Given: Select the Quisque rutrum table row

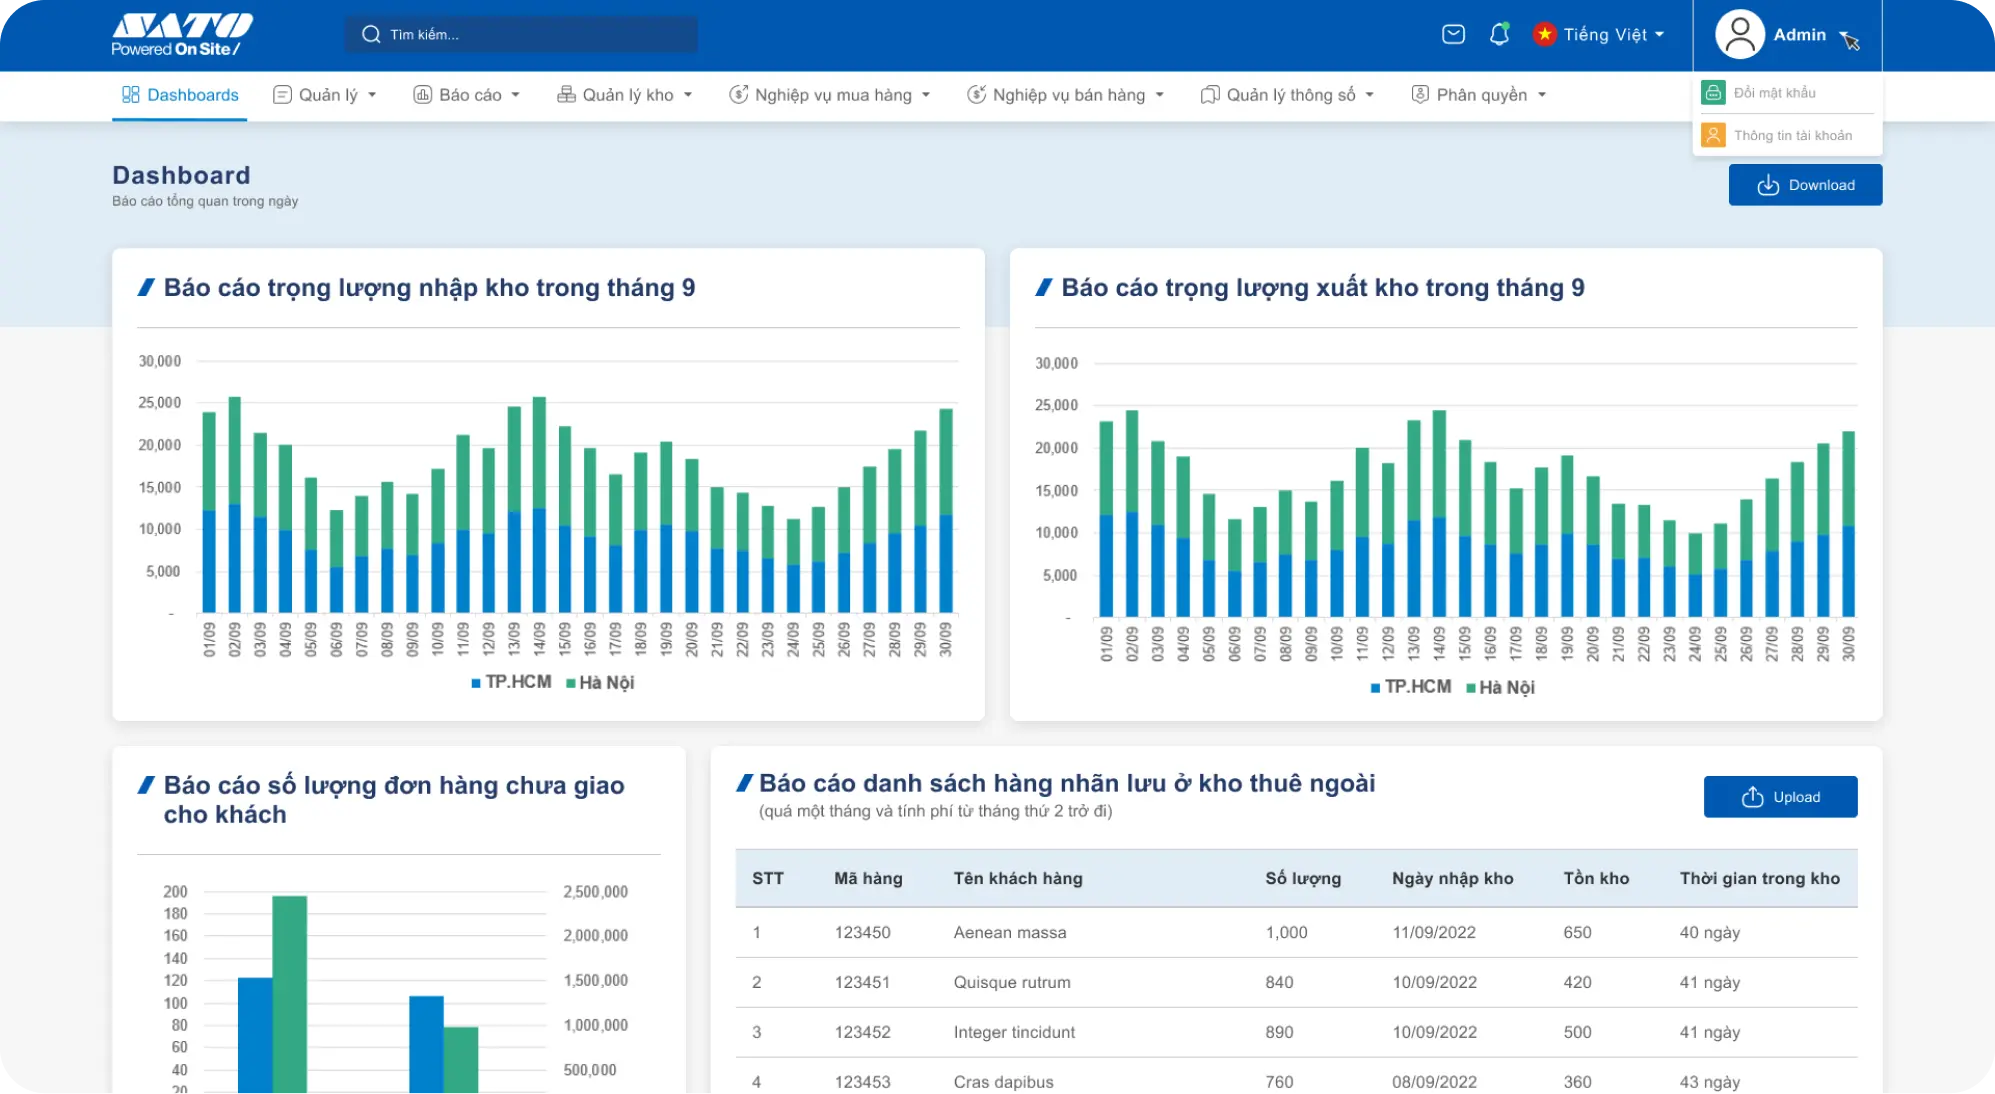Looking at the screenshot, I should point(1296,982).
